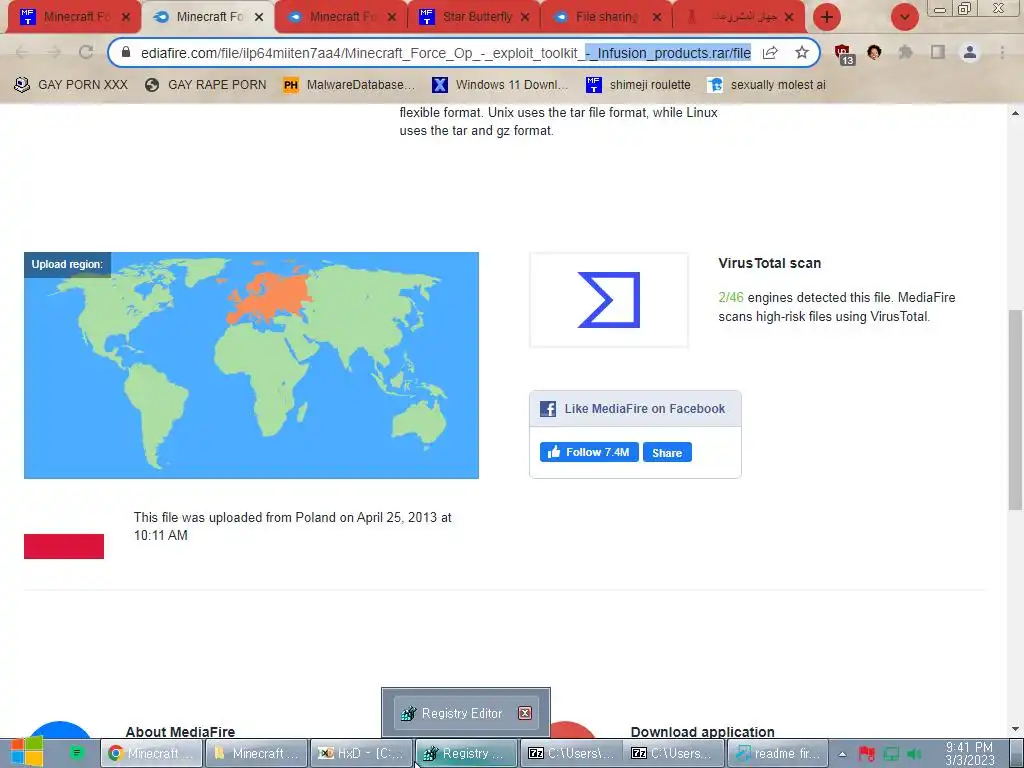Click the padlock site info icon
The image size is (1024, 768).
(x=127, y=52)
